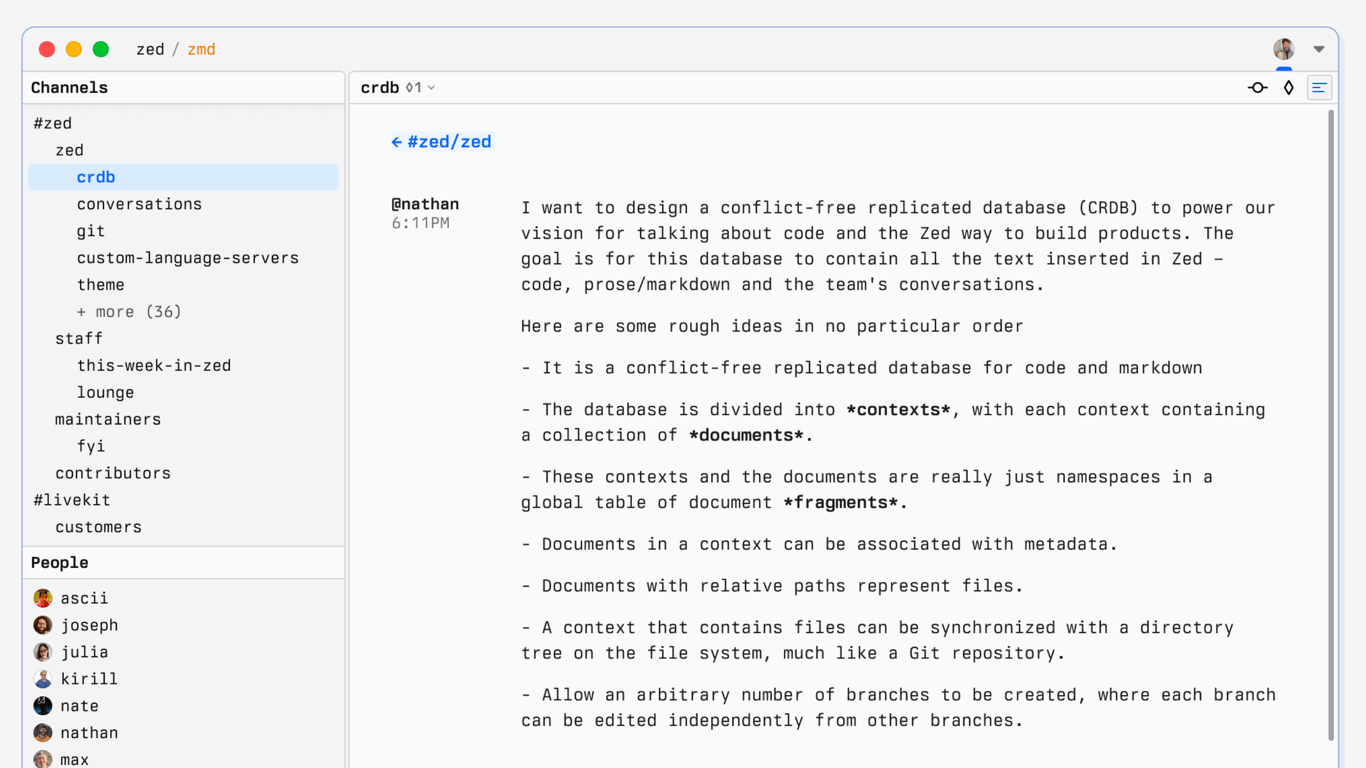Click the macOS green fullscreen button
Screen dimensions: 1366x768
click(x=101, y=49)
